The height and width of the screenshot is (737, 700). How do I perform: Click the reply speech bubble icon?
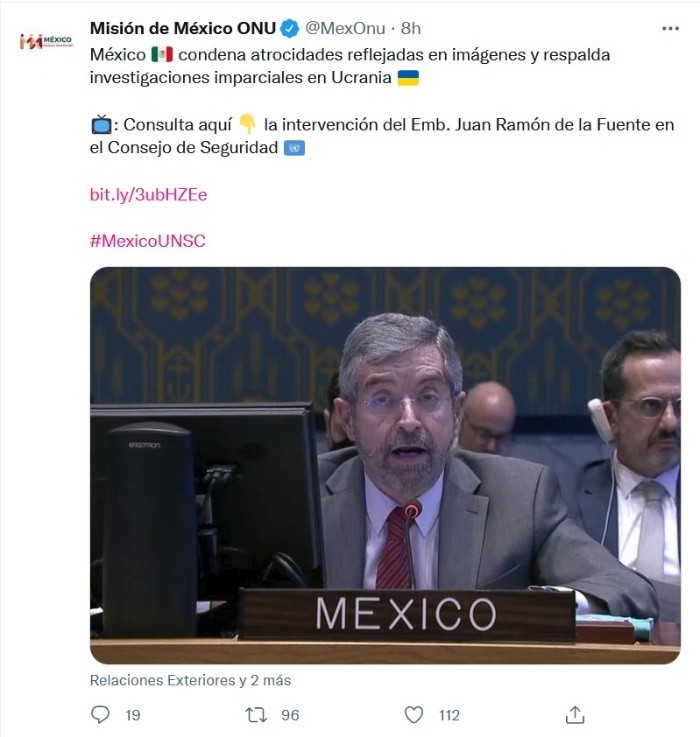pyautogui.click(x=100, y=714)
